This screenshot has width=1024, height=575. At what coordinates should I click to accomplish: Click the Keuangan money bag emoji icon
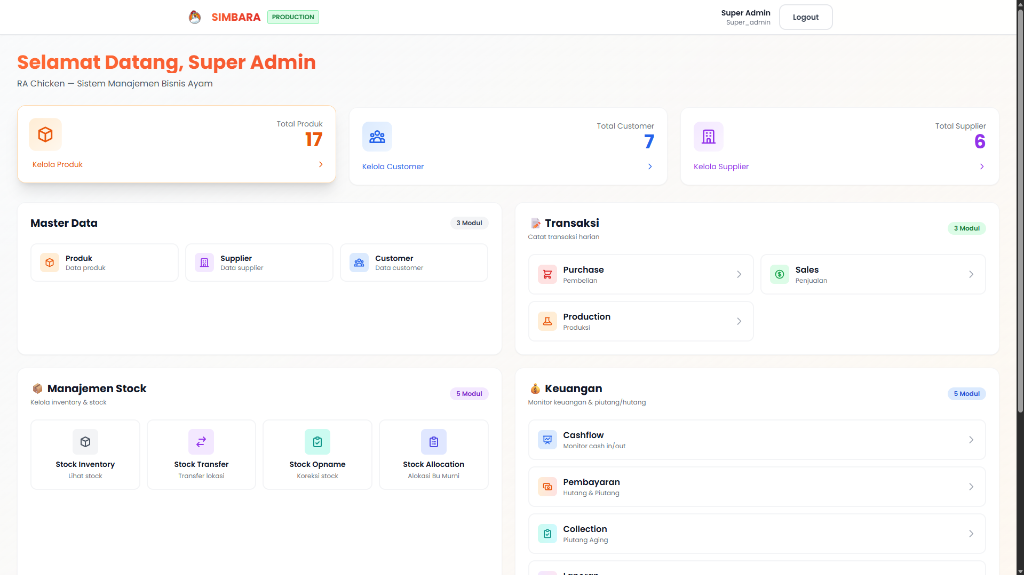(535, 389)
